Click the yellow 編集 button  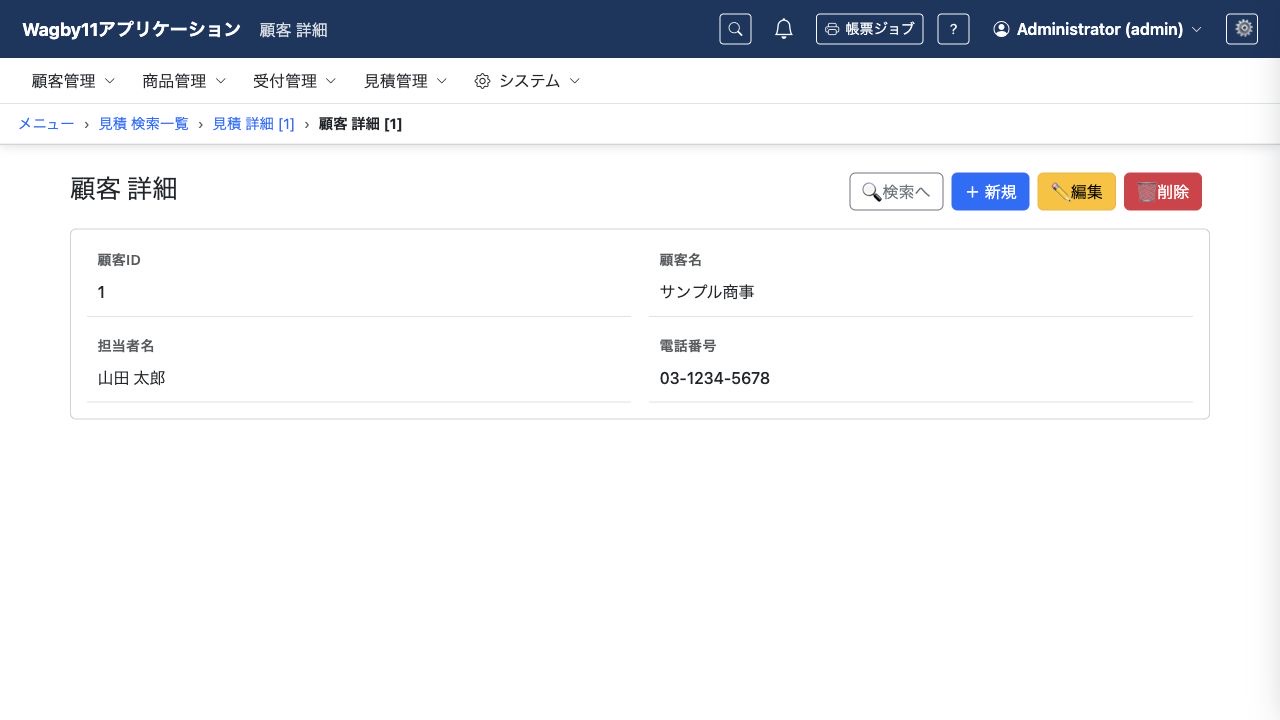[x=1077, y=192]
